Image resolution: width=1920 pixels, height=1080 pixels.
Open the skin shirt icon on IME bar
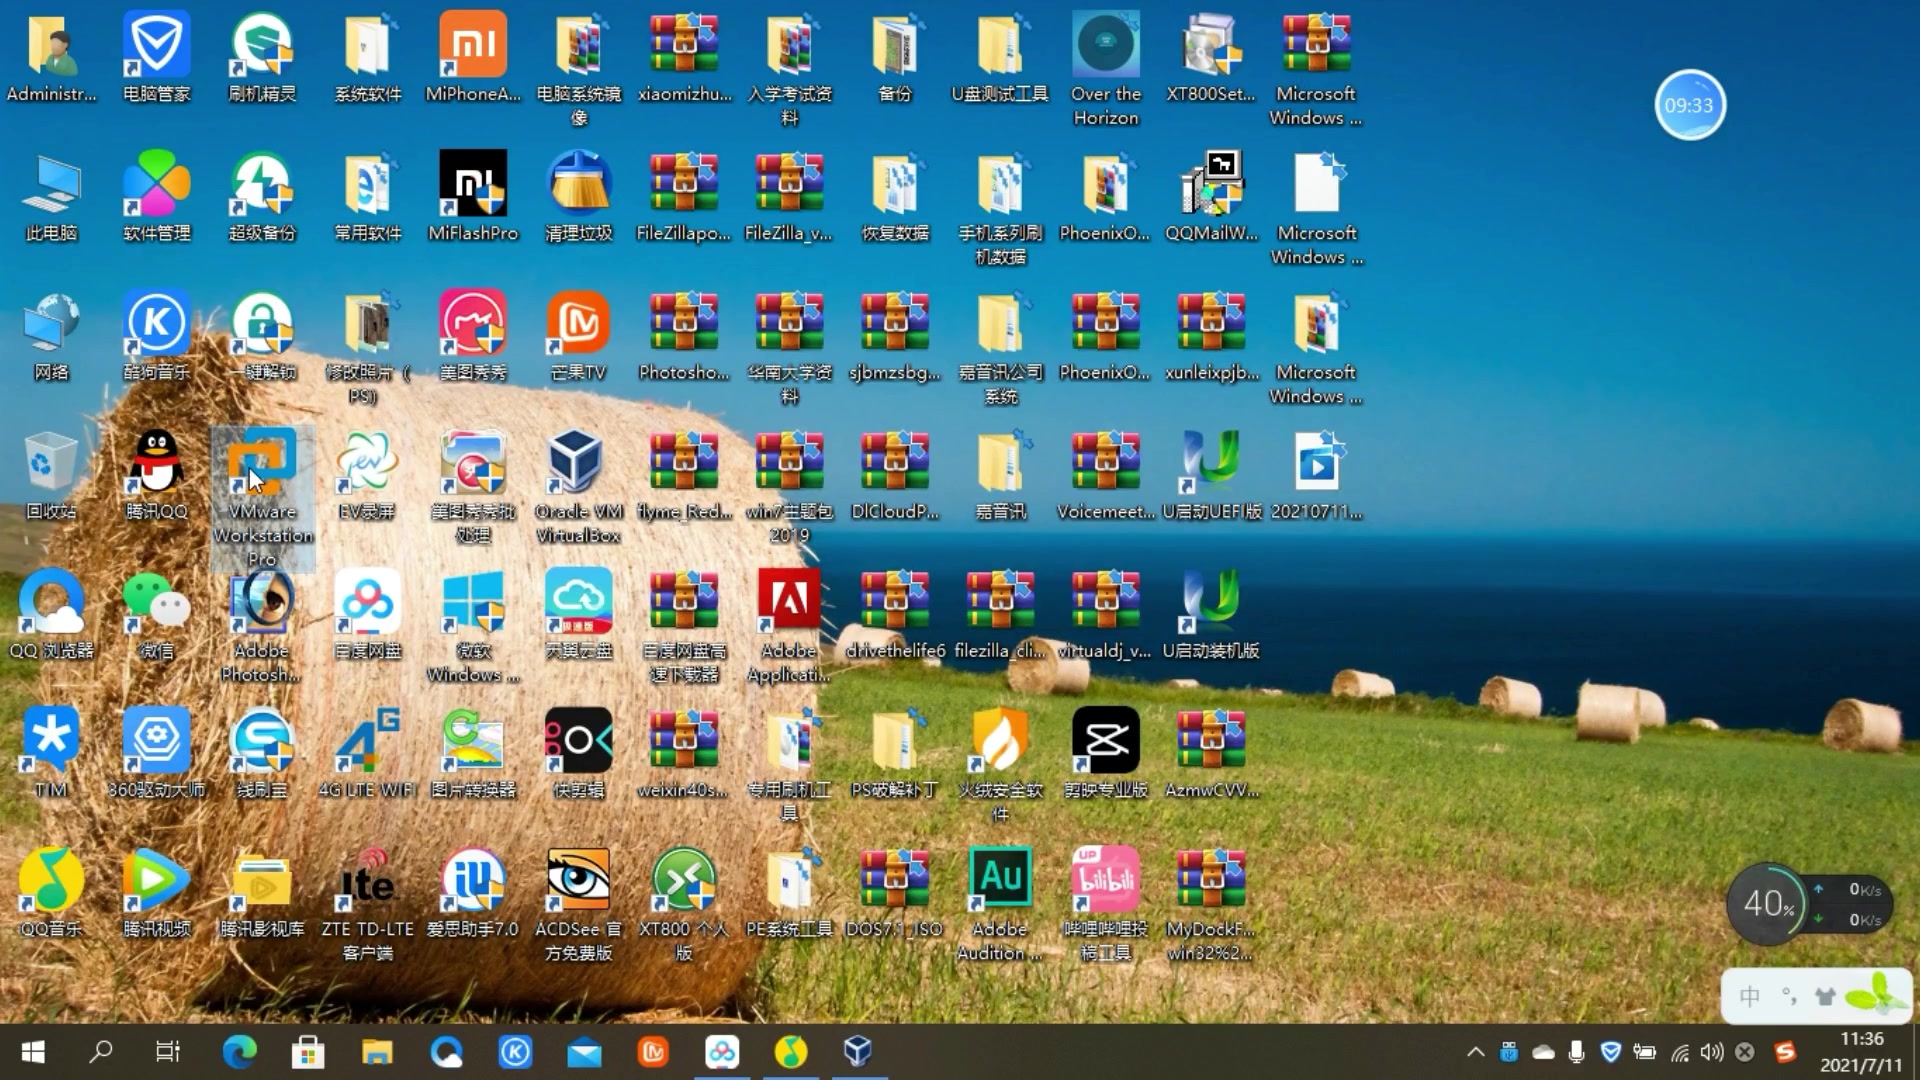[1826, 997]
